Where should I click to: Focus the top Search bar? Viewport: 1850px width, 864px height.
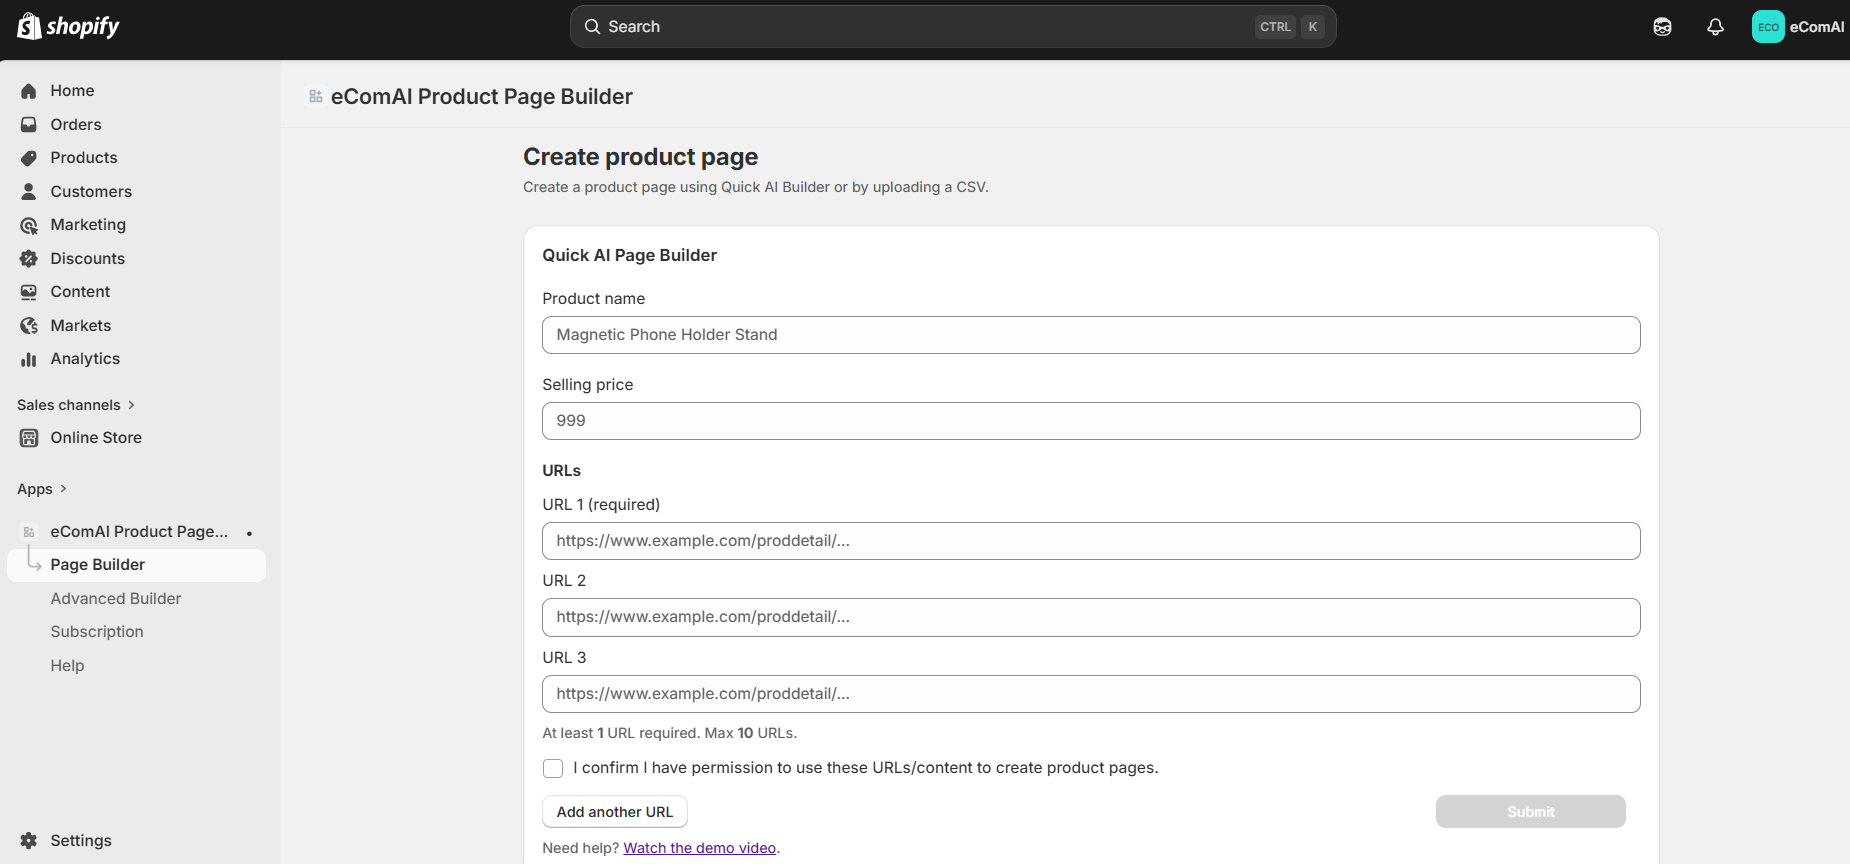[953, 27]
